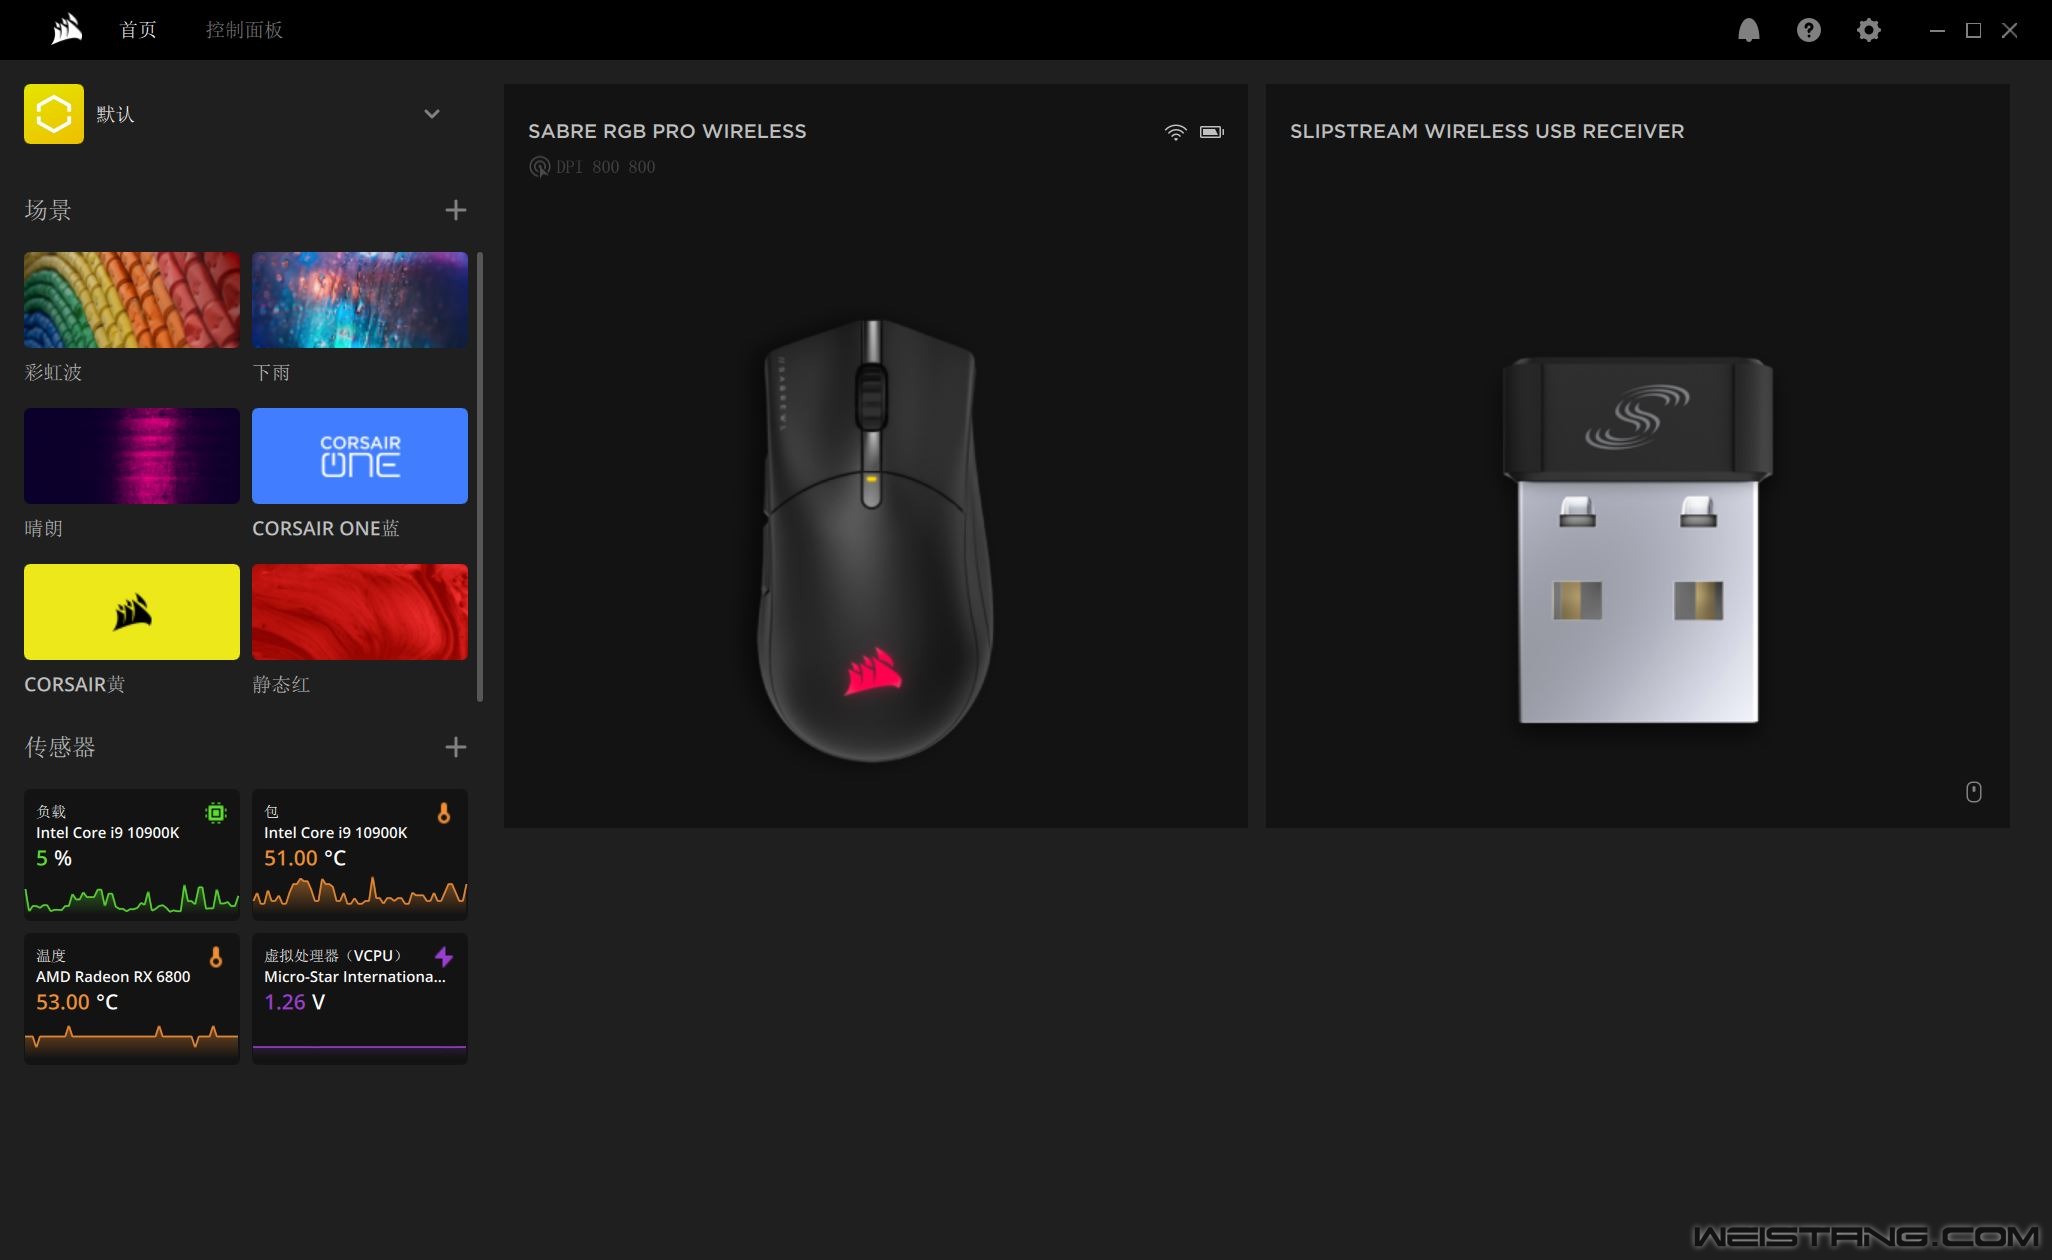Click the battery level icon on Sabre card

[1212, 132]
